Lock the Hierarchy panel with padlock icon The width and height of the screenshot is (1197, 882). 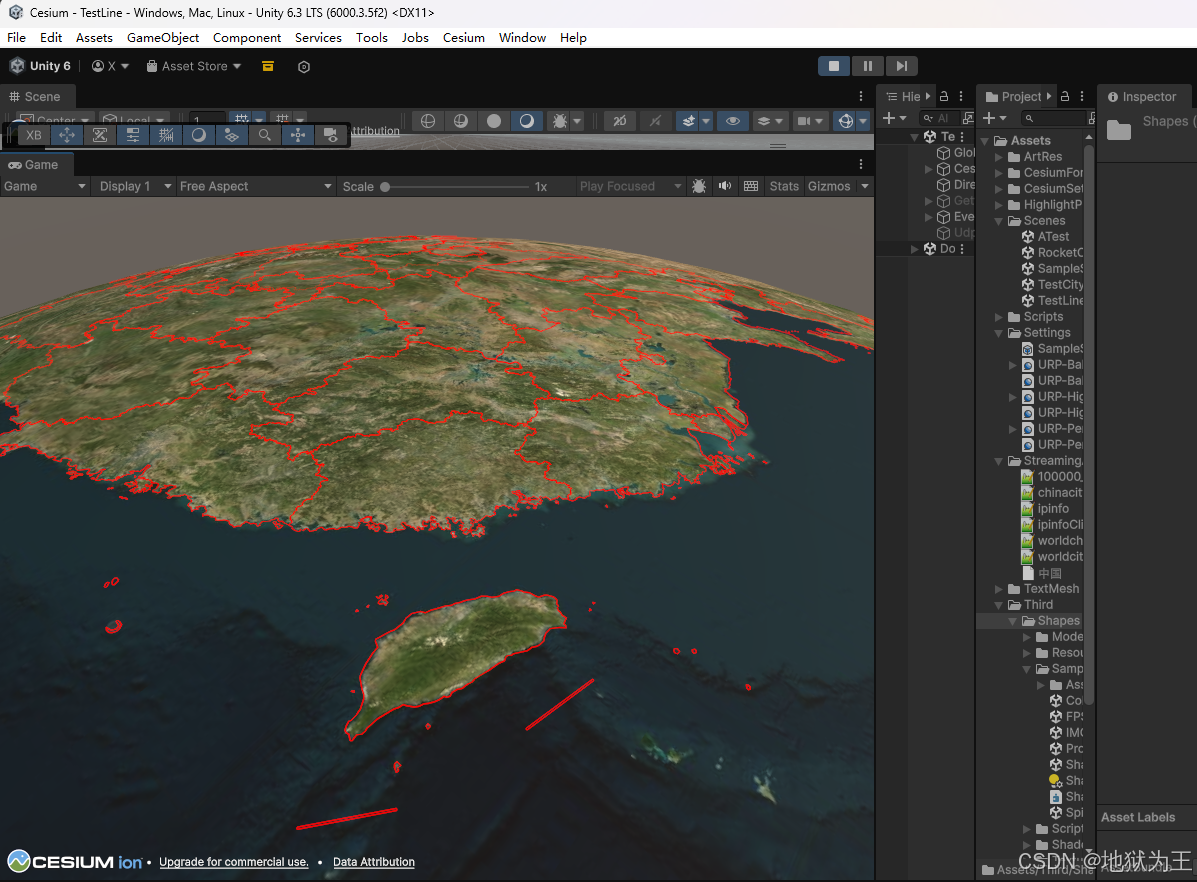(x=944, y=97)
